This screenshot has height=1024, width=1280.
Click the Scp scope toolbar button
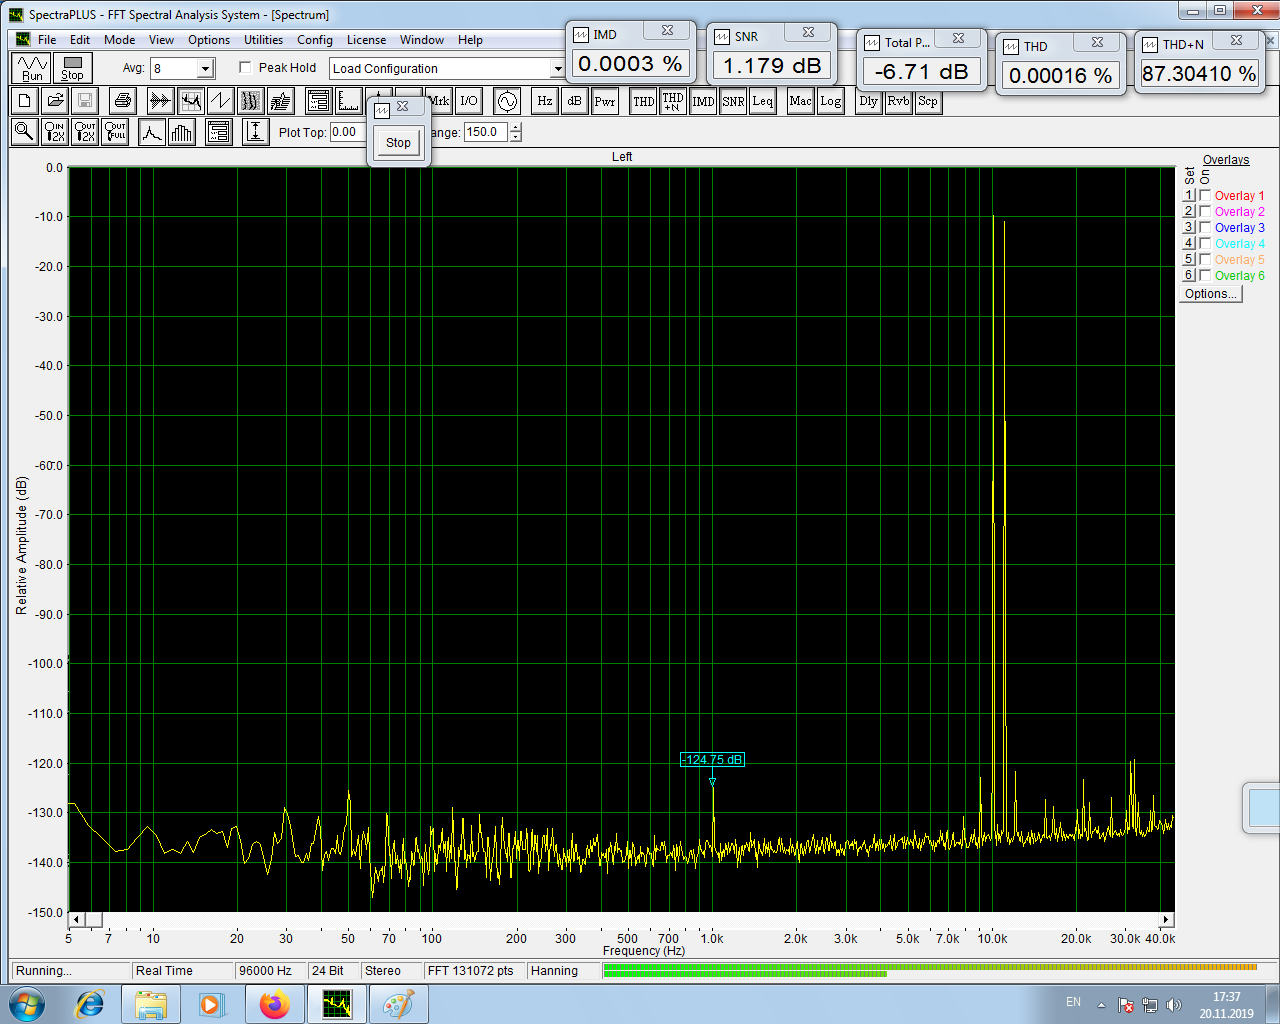pyautogui.click(x=928, y=101)
